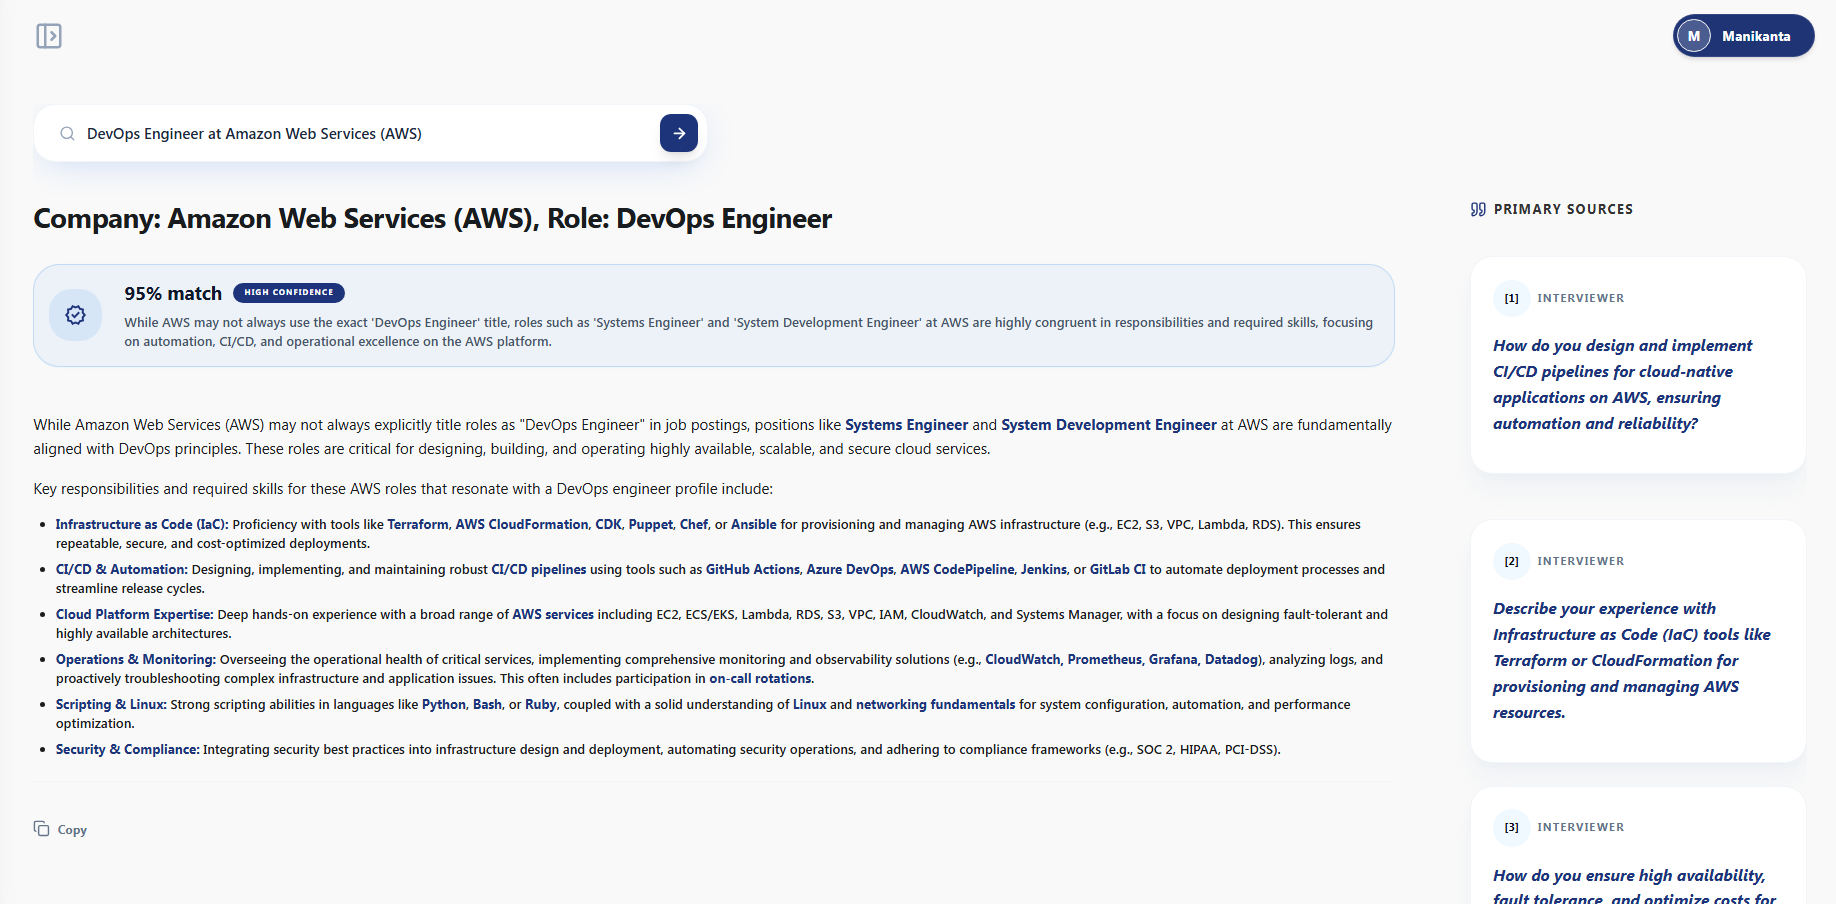The image size is (1836, 904).
Task: Click the 'Chef' keyword
Action: click(x=694, y=524)
